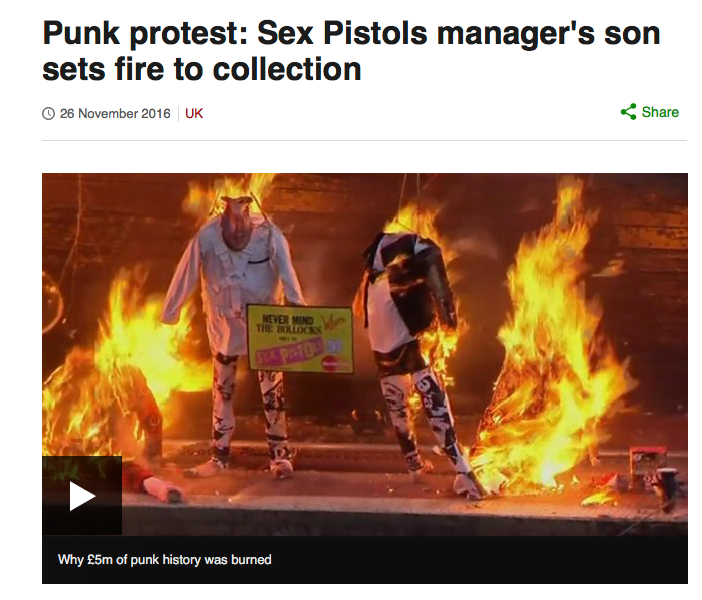The width and height of the screenshot is (702, 600).
Task: Click the word collection in the headline
Action: pos(287,69)
